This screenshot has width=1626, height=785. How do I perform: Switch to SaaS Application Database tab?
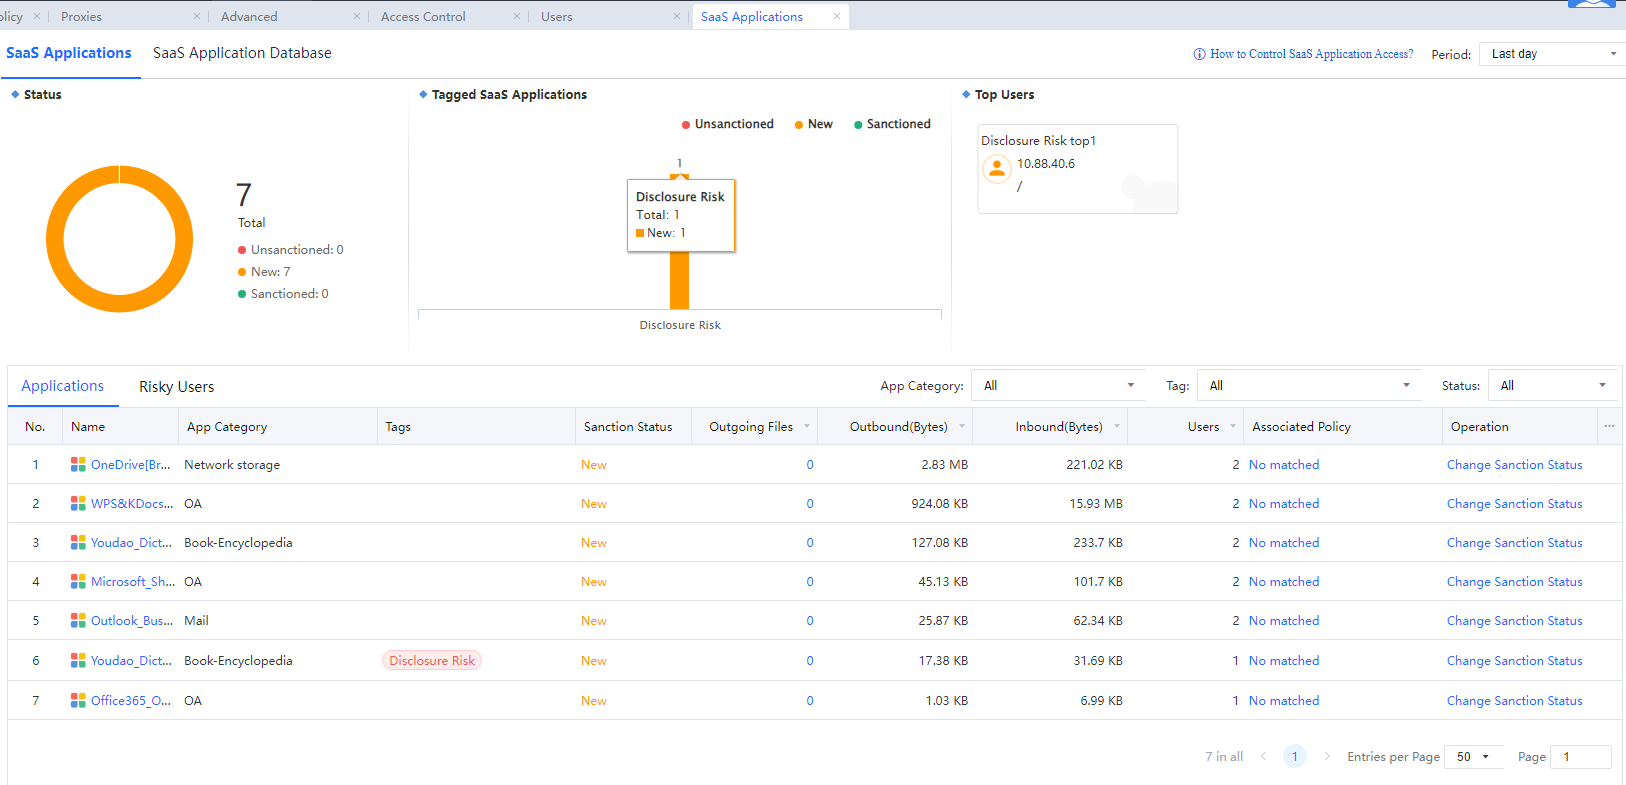242,53
